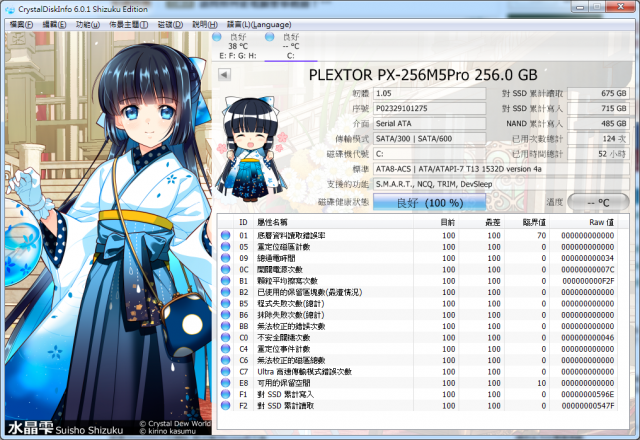Click the firmware field showing 1.05
The height and width of the screenshot is (440, 640).
click(x=429, y=93)
